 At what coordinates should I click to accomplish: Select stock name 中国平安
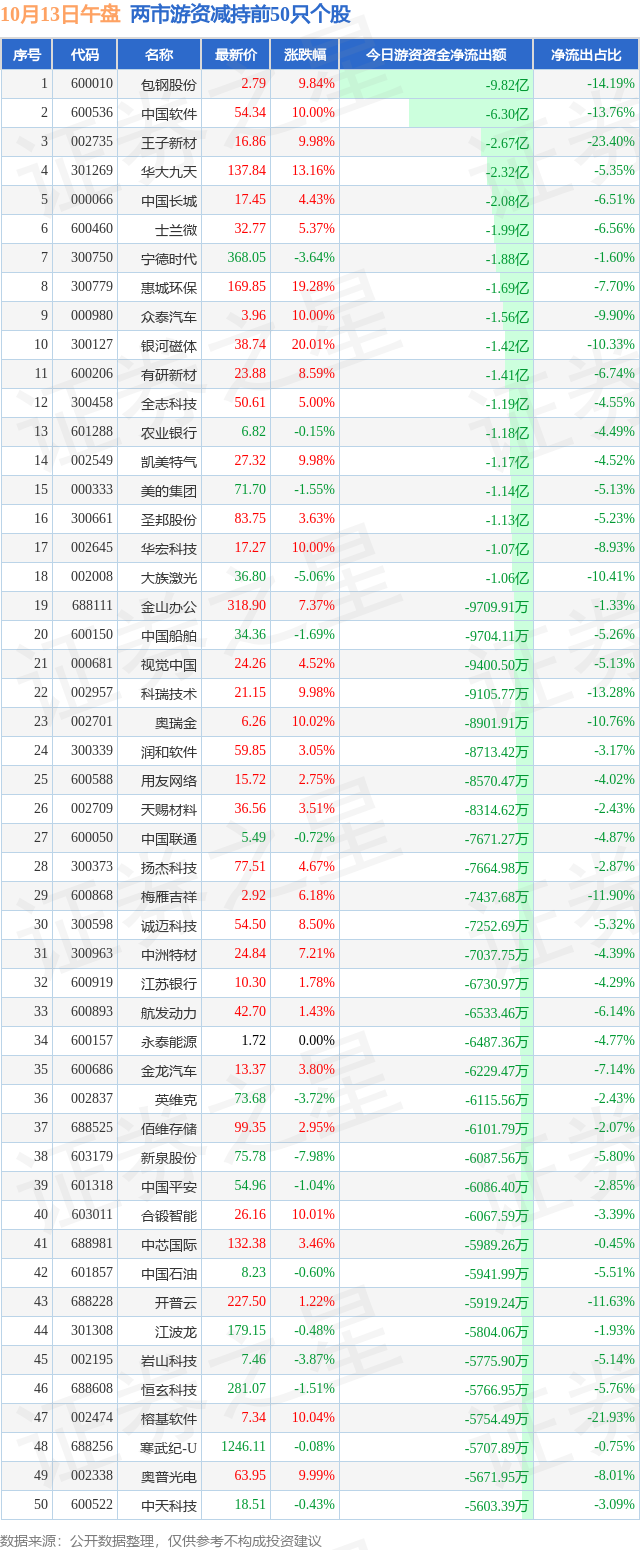tap(169, 1186)
